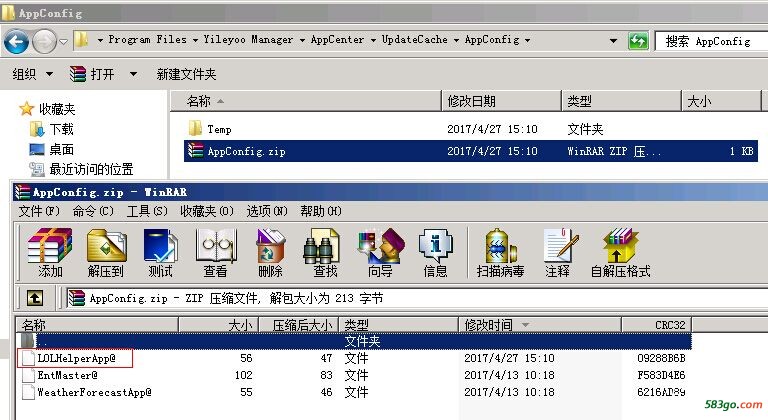Sort WinRAR list by CRC32 column

656,325
